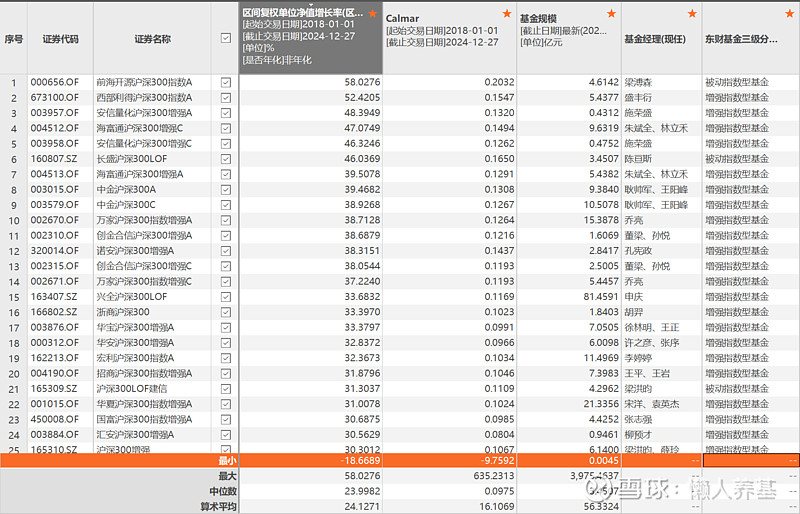Toggle the checkbox for 海富通沪深300增强C
Screen dimensions: 800x514
226,128
